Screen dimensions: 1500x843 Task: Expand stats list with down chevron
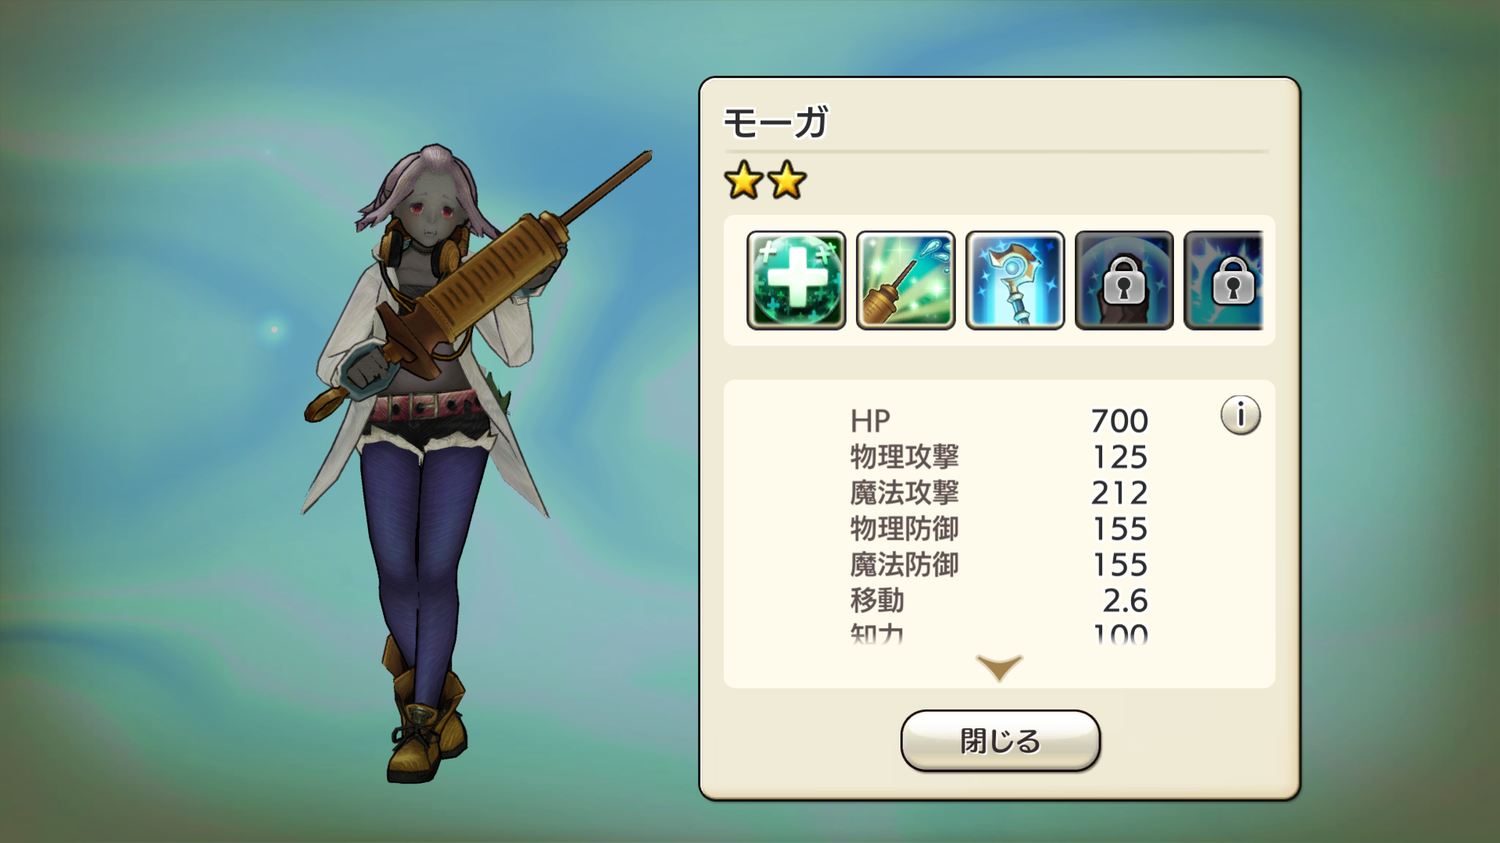999,668
